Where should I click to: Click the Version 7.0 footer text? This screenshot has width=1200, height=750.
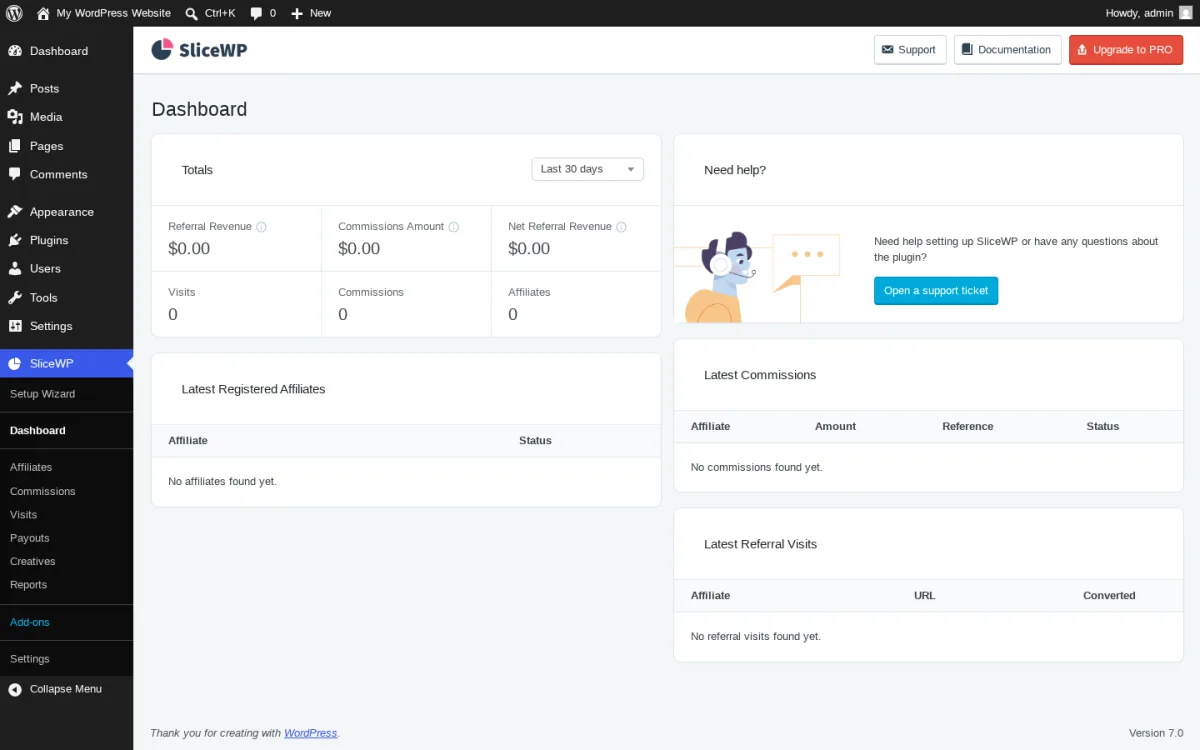pos(1156,733)
